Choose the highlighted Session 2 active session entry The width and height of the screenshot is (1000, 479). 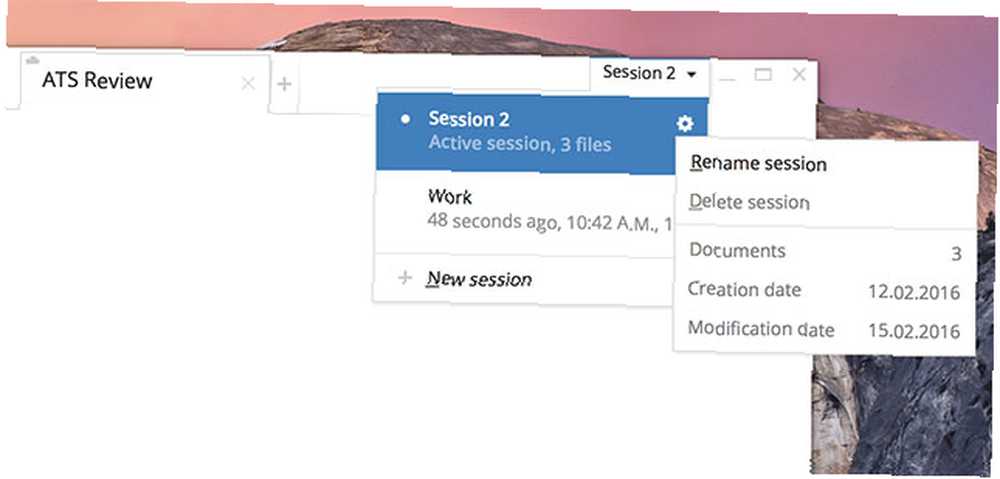click(542, 133)
